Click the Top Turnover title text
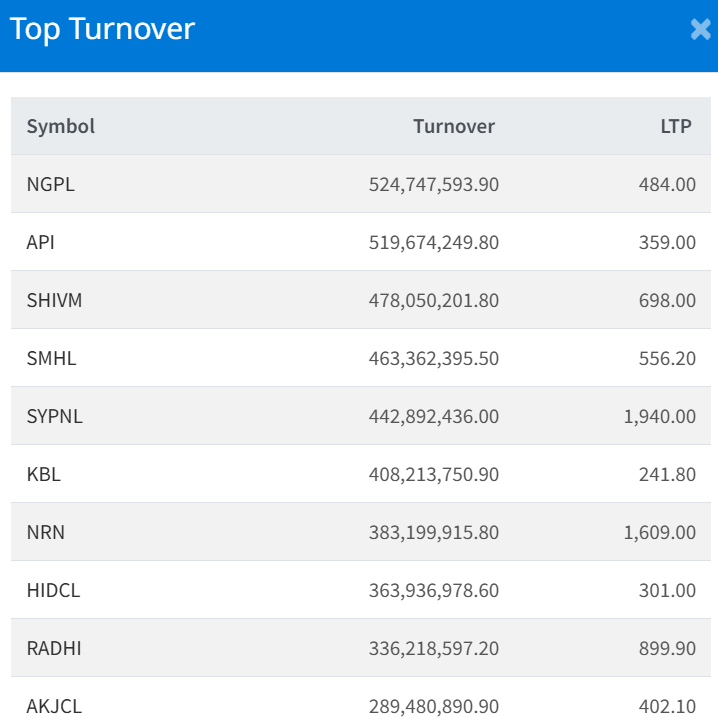 [x=102, y=29]
